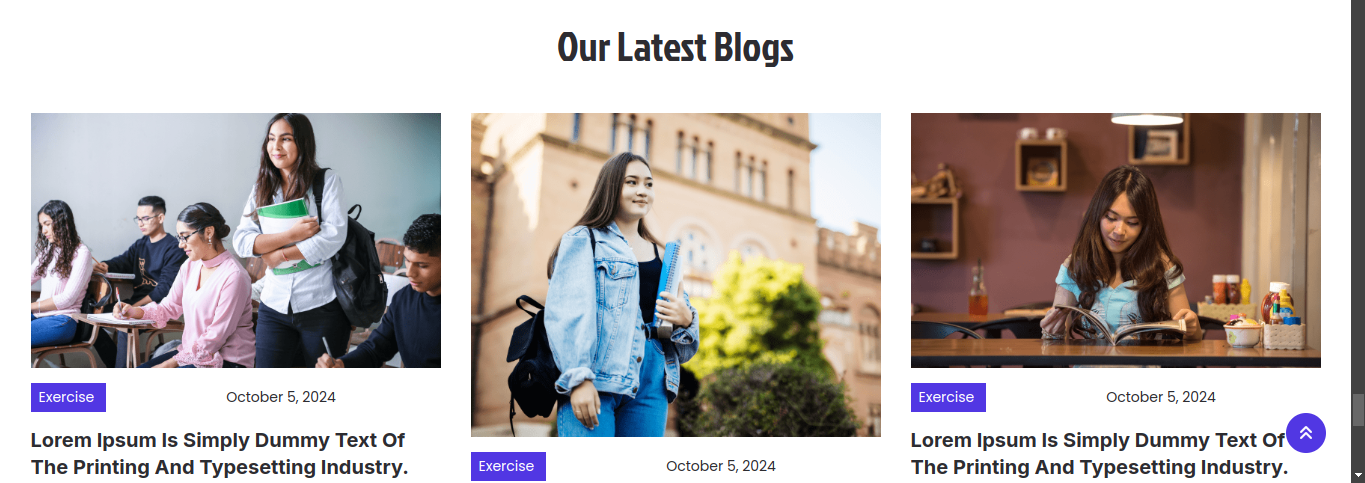Click the scrollbar down arrow

[1358, 475]
